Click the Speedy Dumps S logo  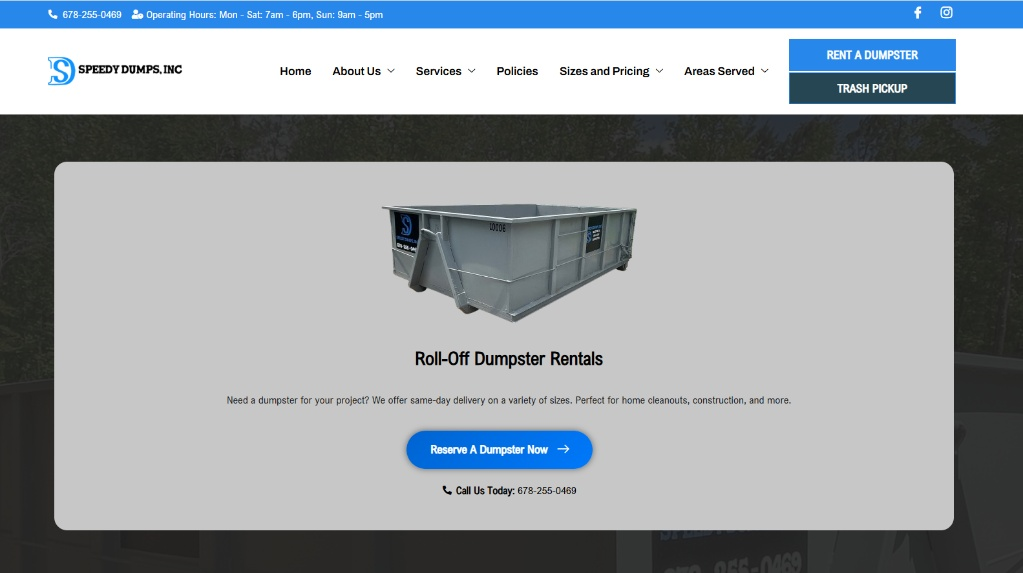pyautogui.click(x=61, y=70)
